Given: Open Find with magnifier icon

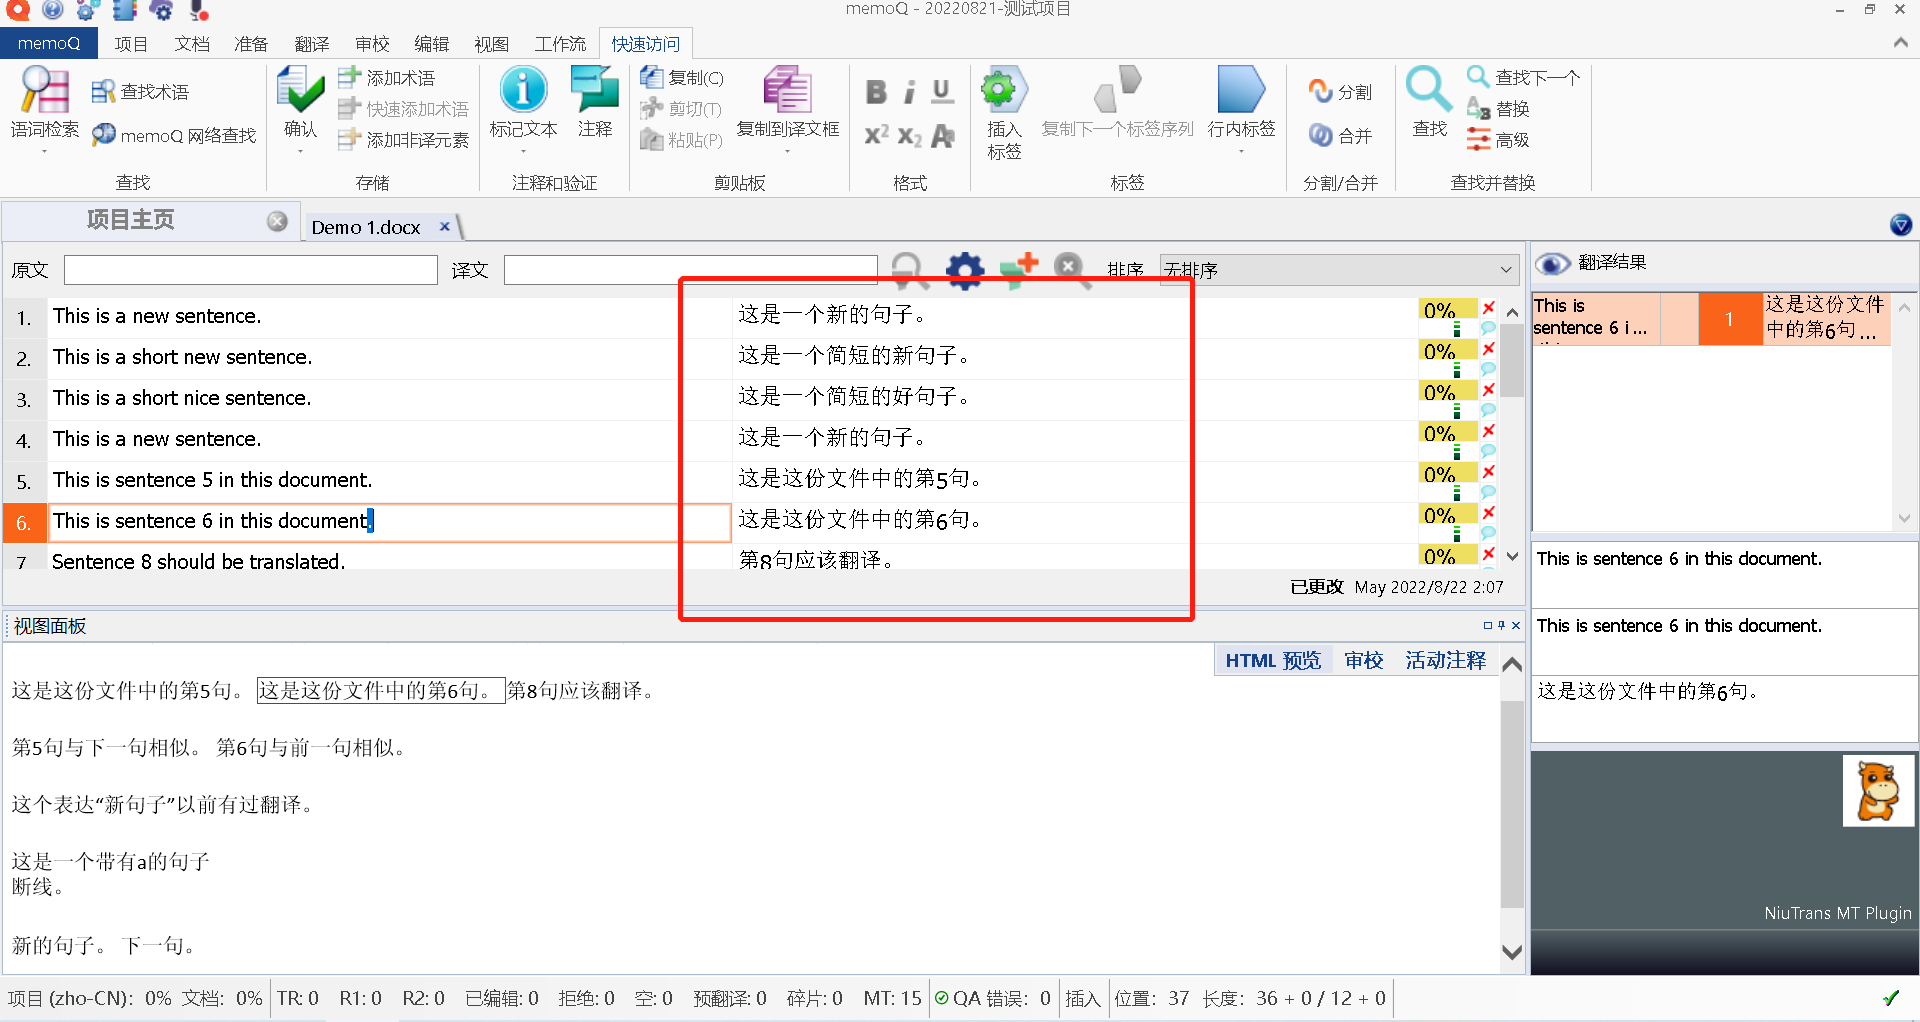Looking at the screenshot, I should (x=1429, y=90).
